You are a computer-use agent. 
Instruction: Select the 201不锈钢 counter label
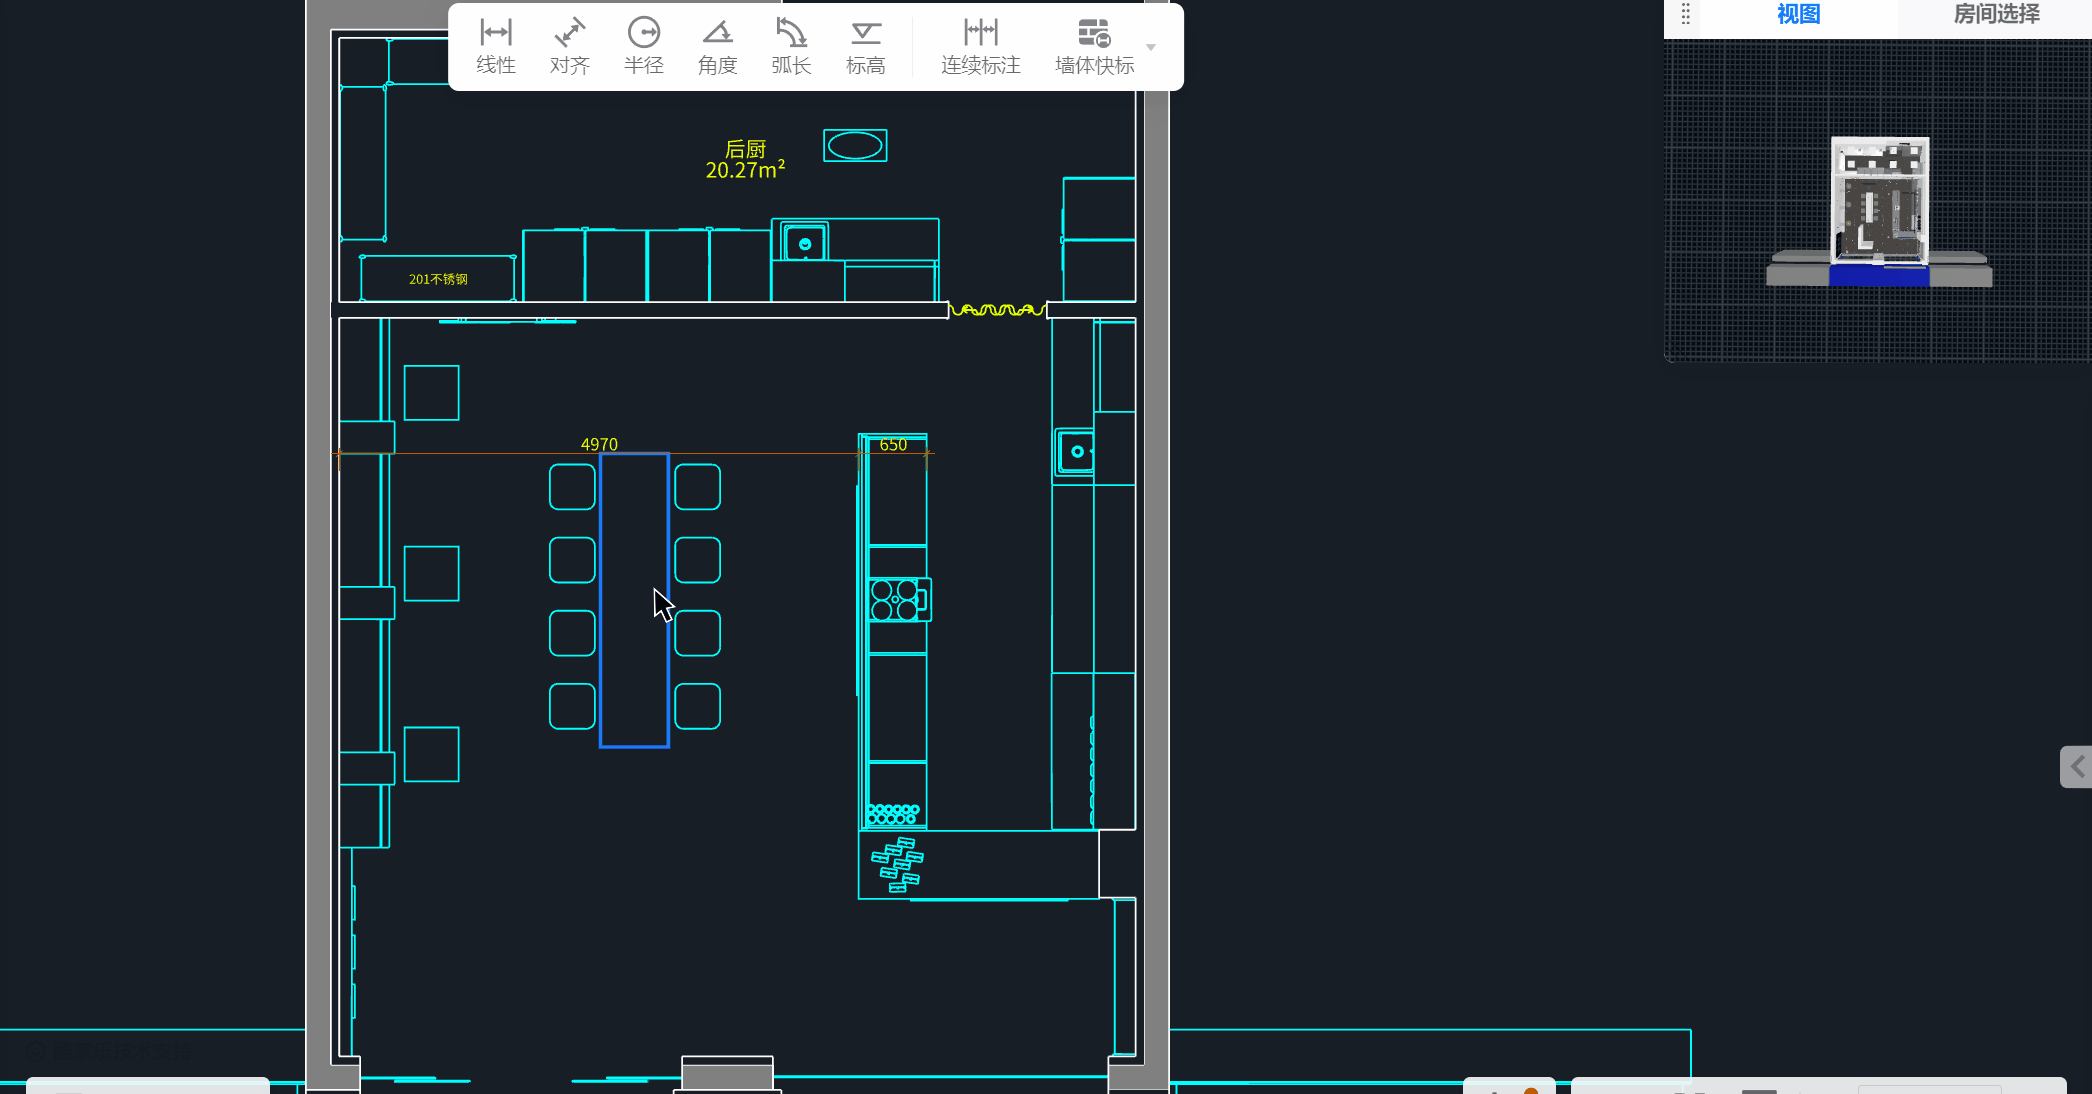point(438,279)
